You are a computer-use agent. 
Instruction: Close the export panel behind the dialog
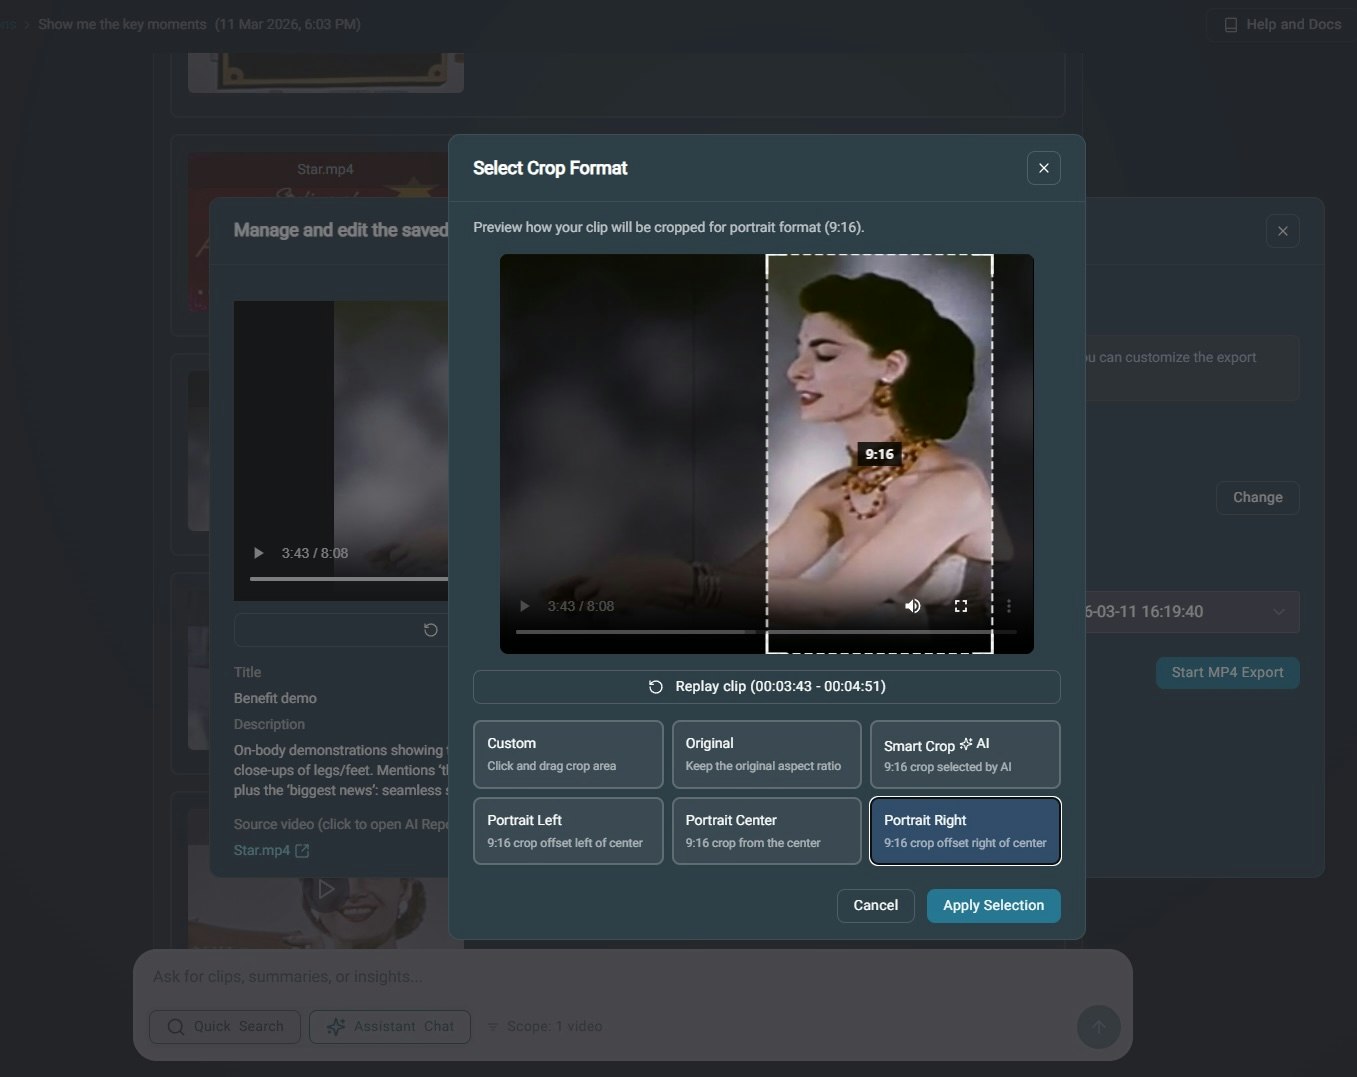(1282, 232)
